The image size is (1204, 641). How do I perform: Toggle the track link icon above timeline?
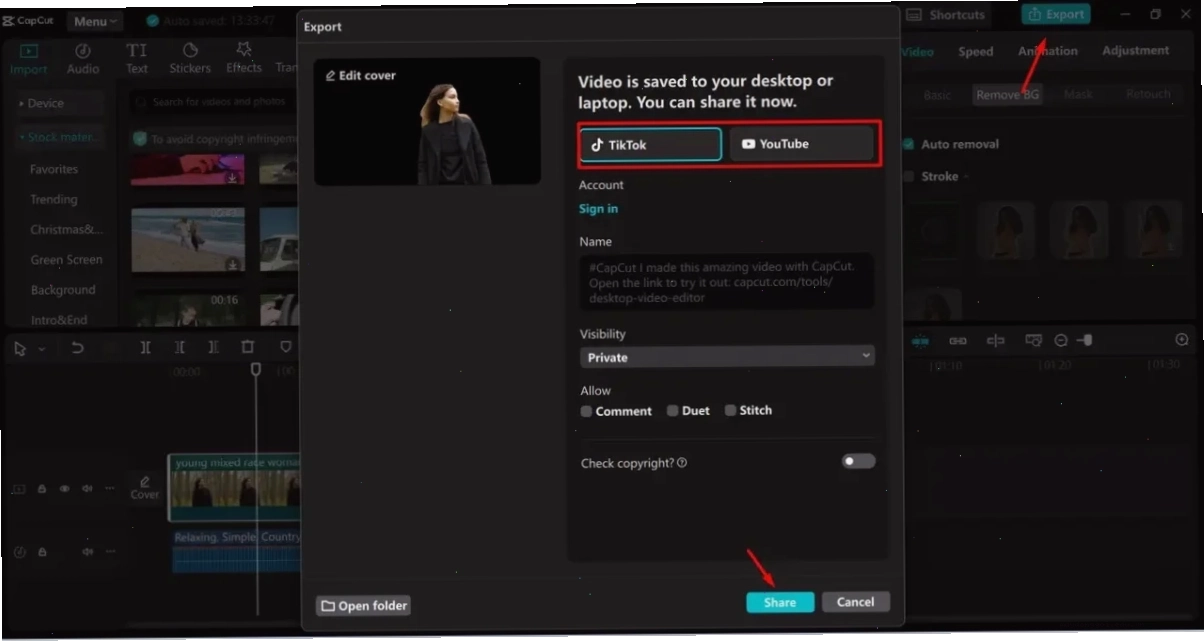tap(958, 341)
